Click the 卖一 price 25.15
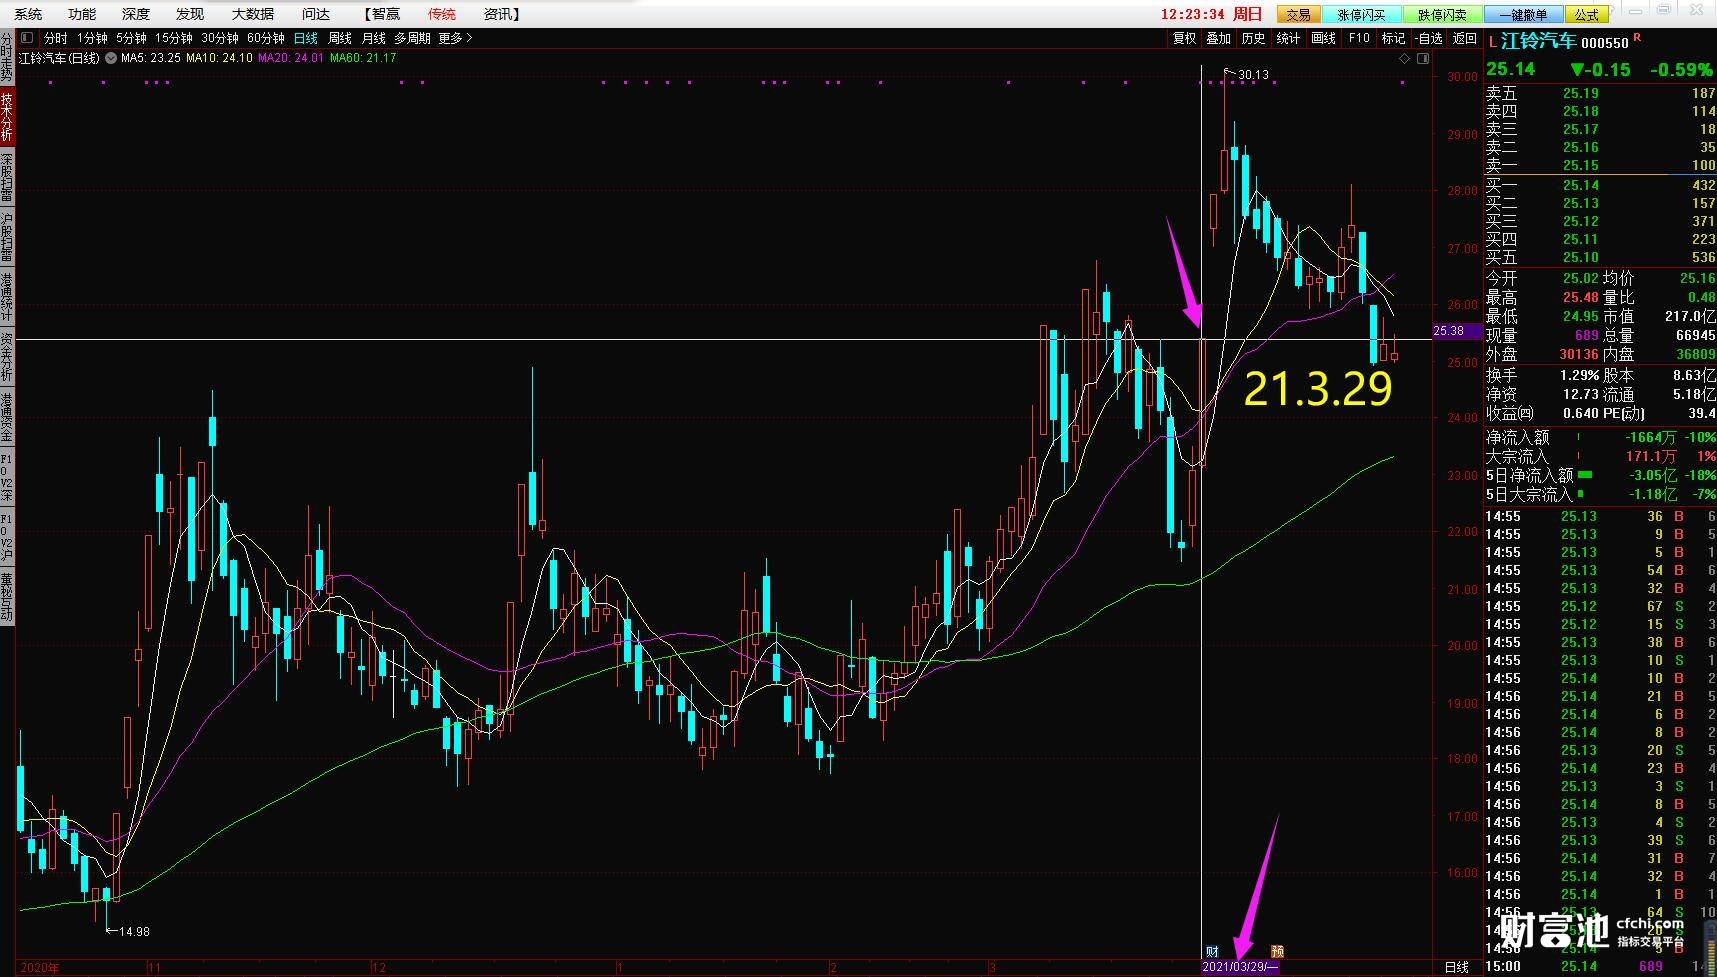1717x977 pixels. [x=1580, y=165]
